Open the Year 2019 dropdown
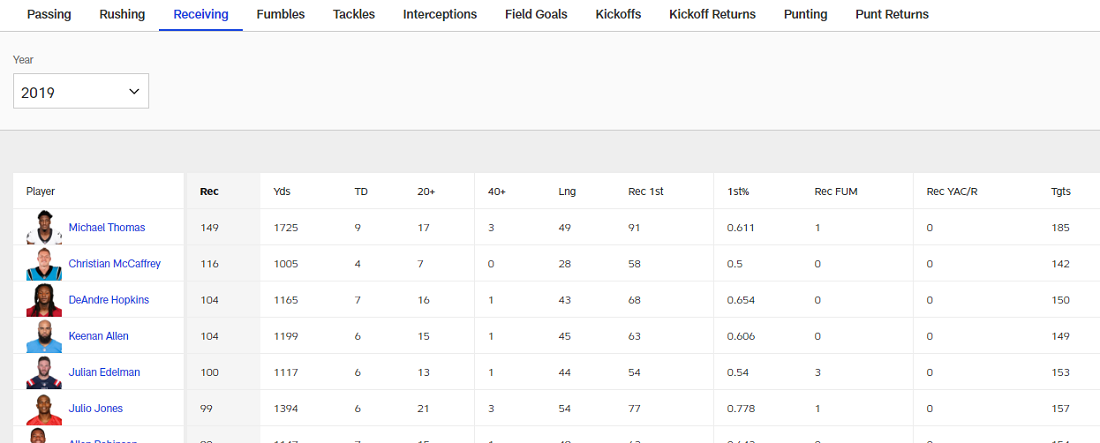Image resolution: width=1100 pixels, height=443 pixels. tap(81, 91)
